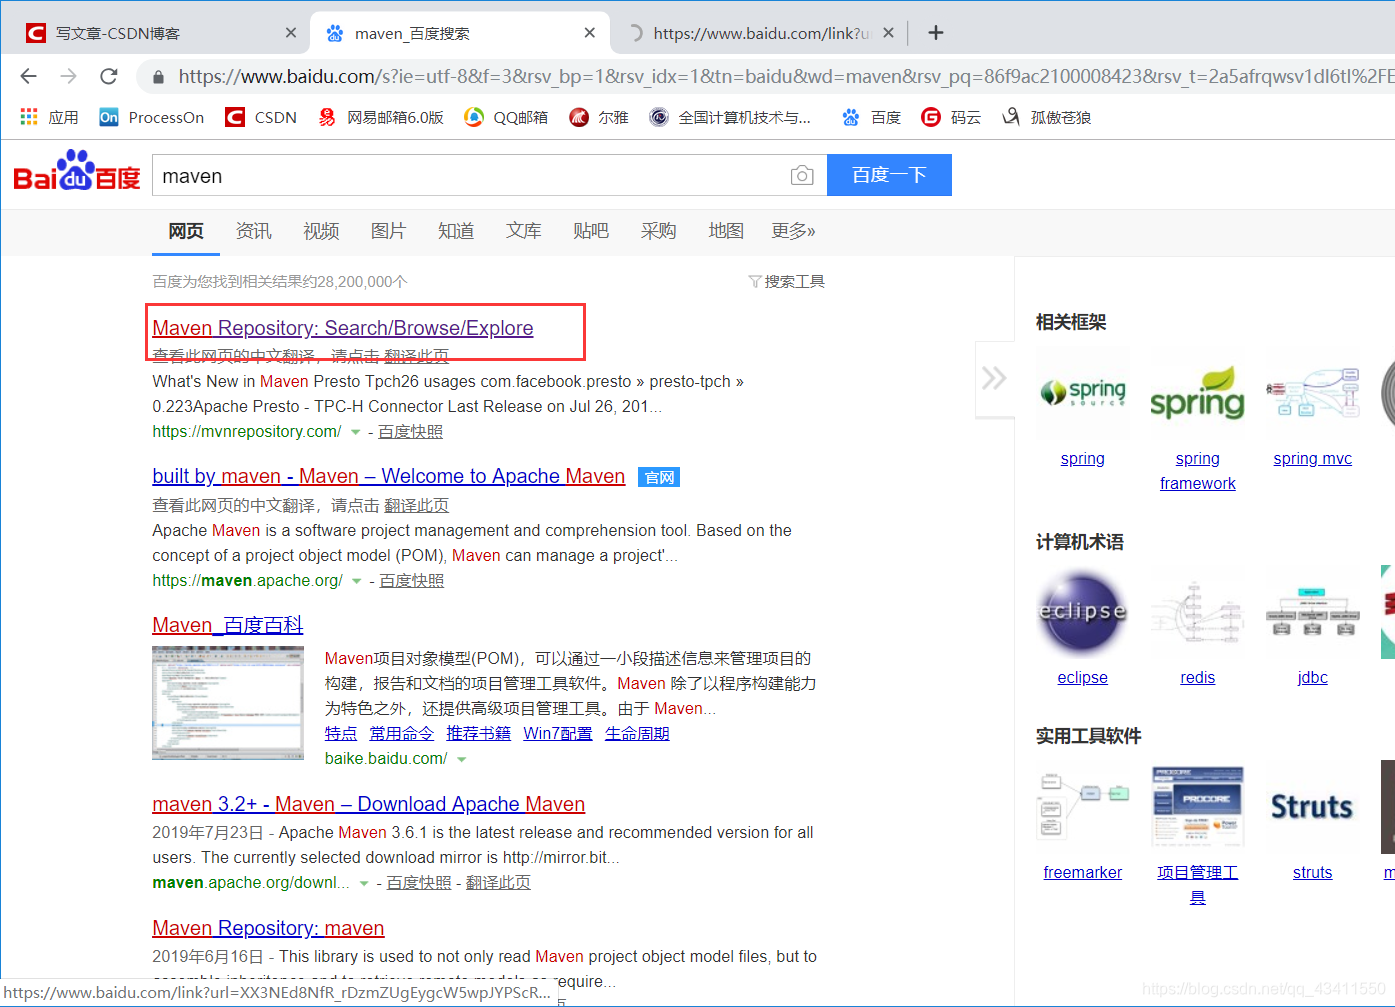Close the 写文章-CSDN博客 tab
1395x1007 pixels.
291,33
